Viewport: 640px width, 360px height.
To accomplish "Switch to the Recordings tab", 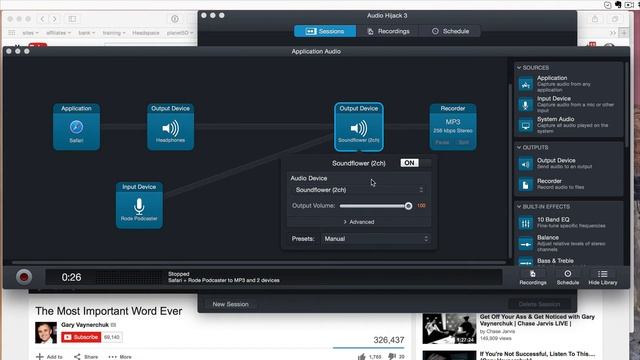I will (x=388, y=31).
